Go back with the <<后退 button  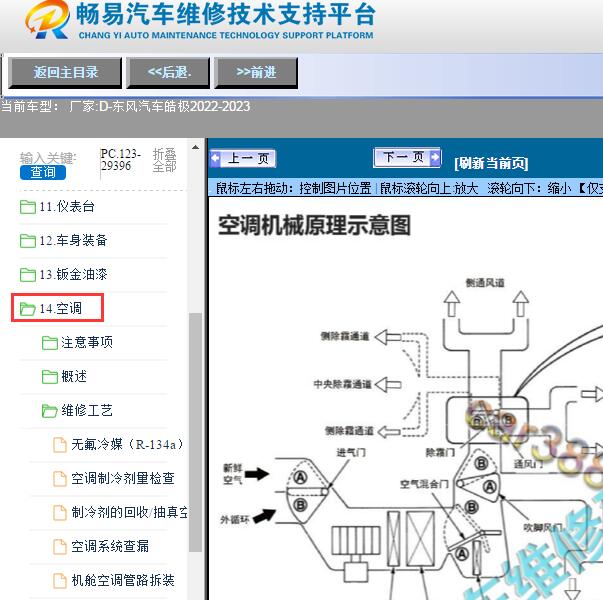168,73
